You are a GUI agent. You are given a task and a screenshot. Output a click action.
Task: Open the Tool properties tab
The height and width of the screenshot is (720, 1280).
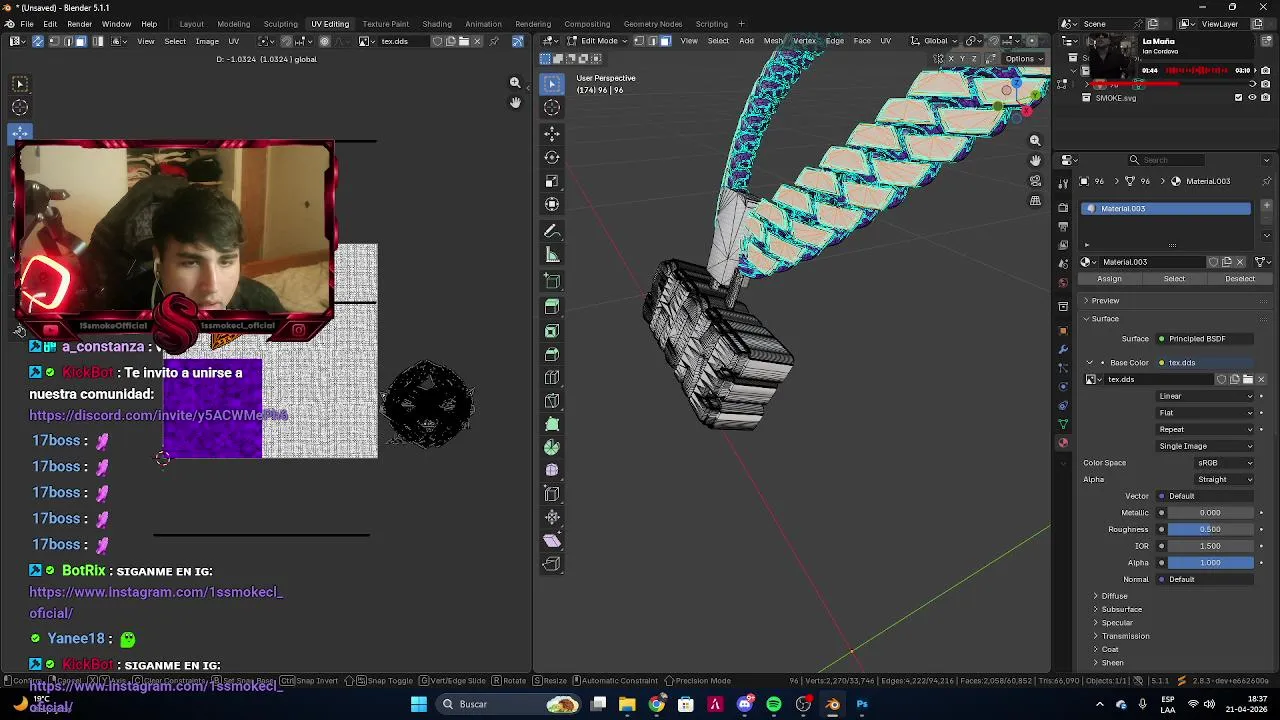(x=1063, y=183)
